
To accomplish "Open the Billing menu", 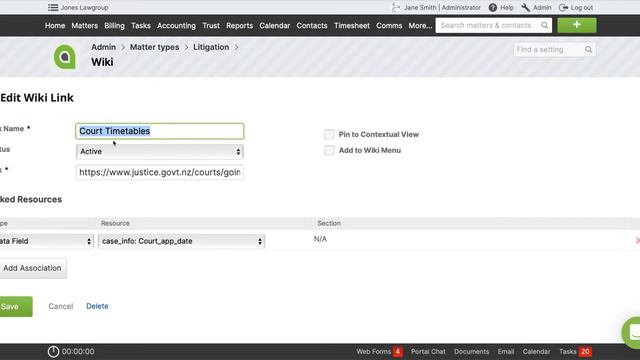I will 114,25.
